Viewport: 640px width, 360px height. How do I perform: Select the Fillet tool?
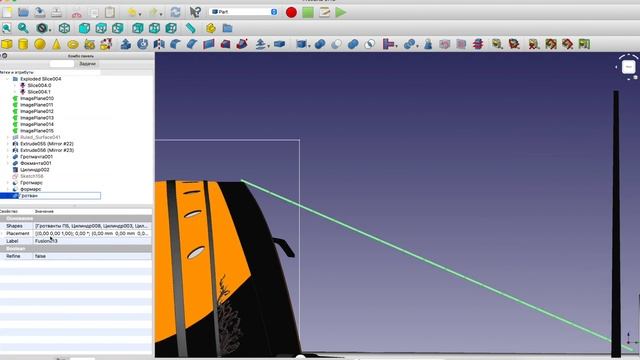tap(176, 44)
